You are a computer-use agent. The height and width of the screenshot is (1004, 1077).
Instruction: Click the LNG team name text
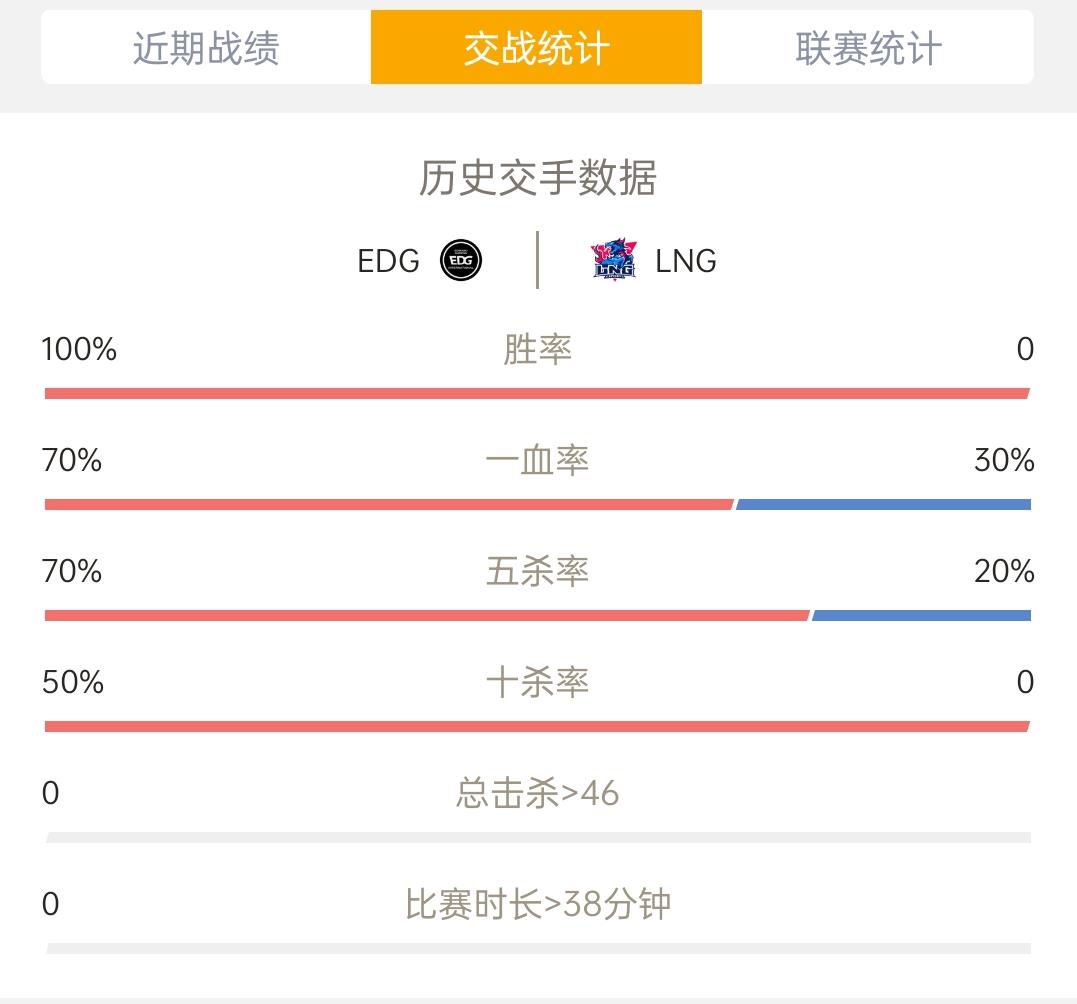point(685,261)
